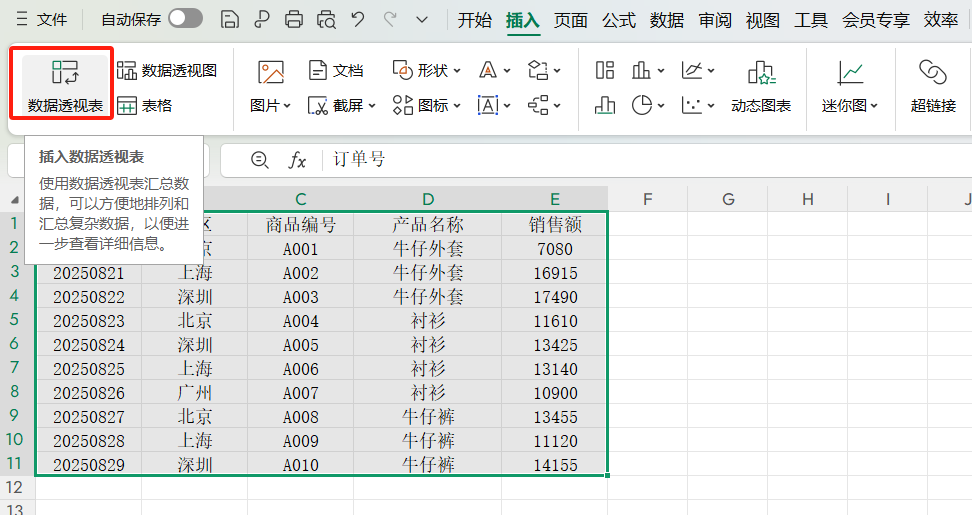972x515 pixels.
Task: Insert a 动态图表 dynamic chart
Action: 761,86
